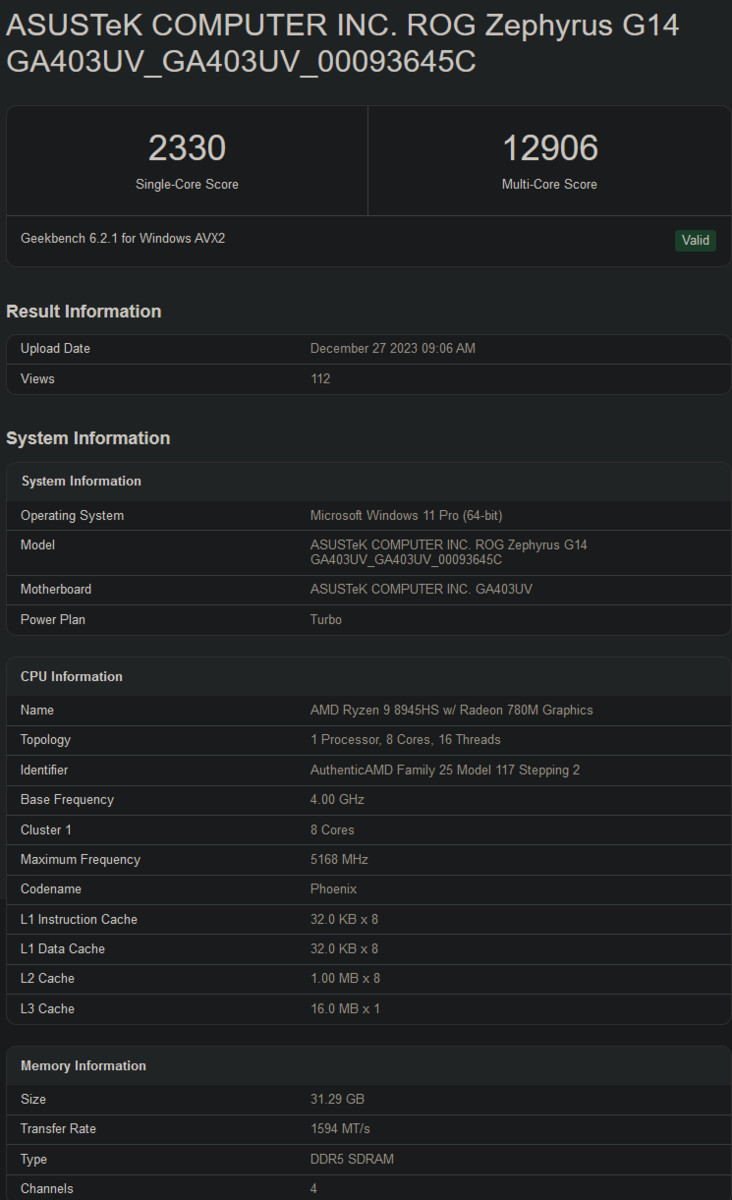Click the Multi-Core Score label
Image resolution: width=732 pixels, height=1200 pixels.
point(550,185)
